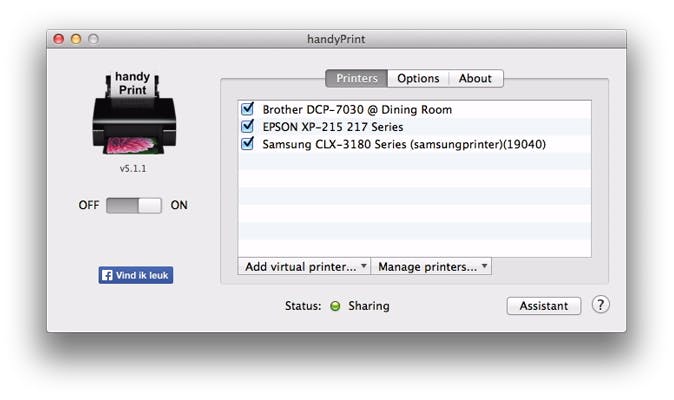Uncheck the EPSON XP-215 217 Series checkbox
Screen dimensions: 674x400
248,126
